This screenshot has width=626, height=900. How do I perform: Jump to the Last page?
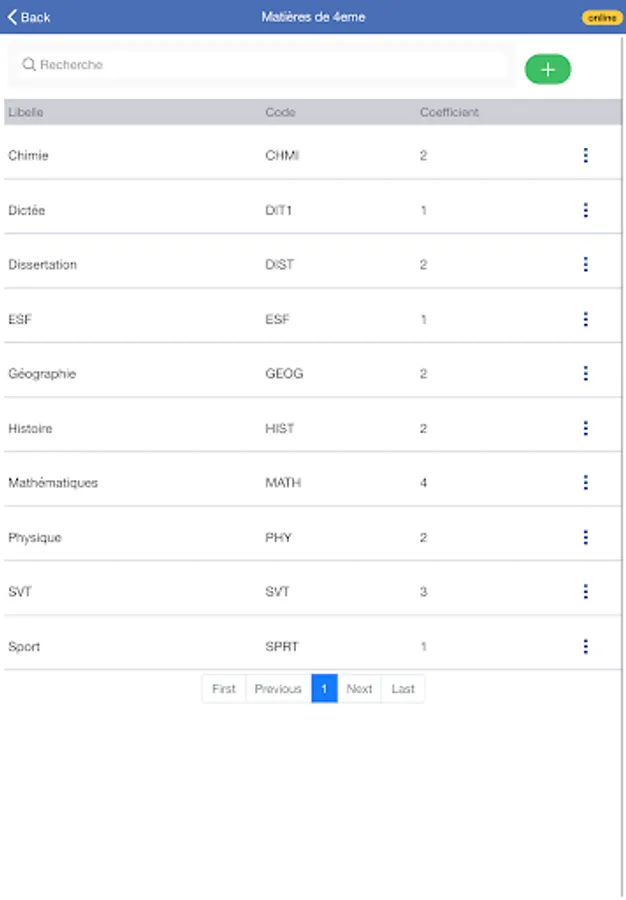coord(403,689)
